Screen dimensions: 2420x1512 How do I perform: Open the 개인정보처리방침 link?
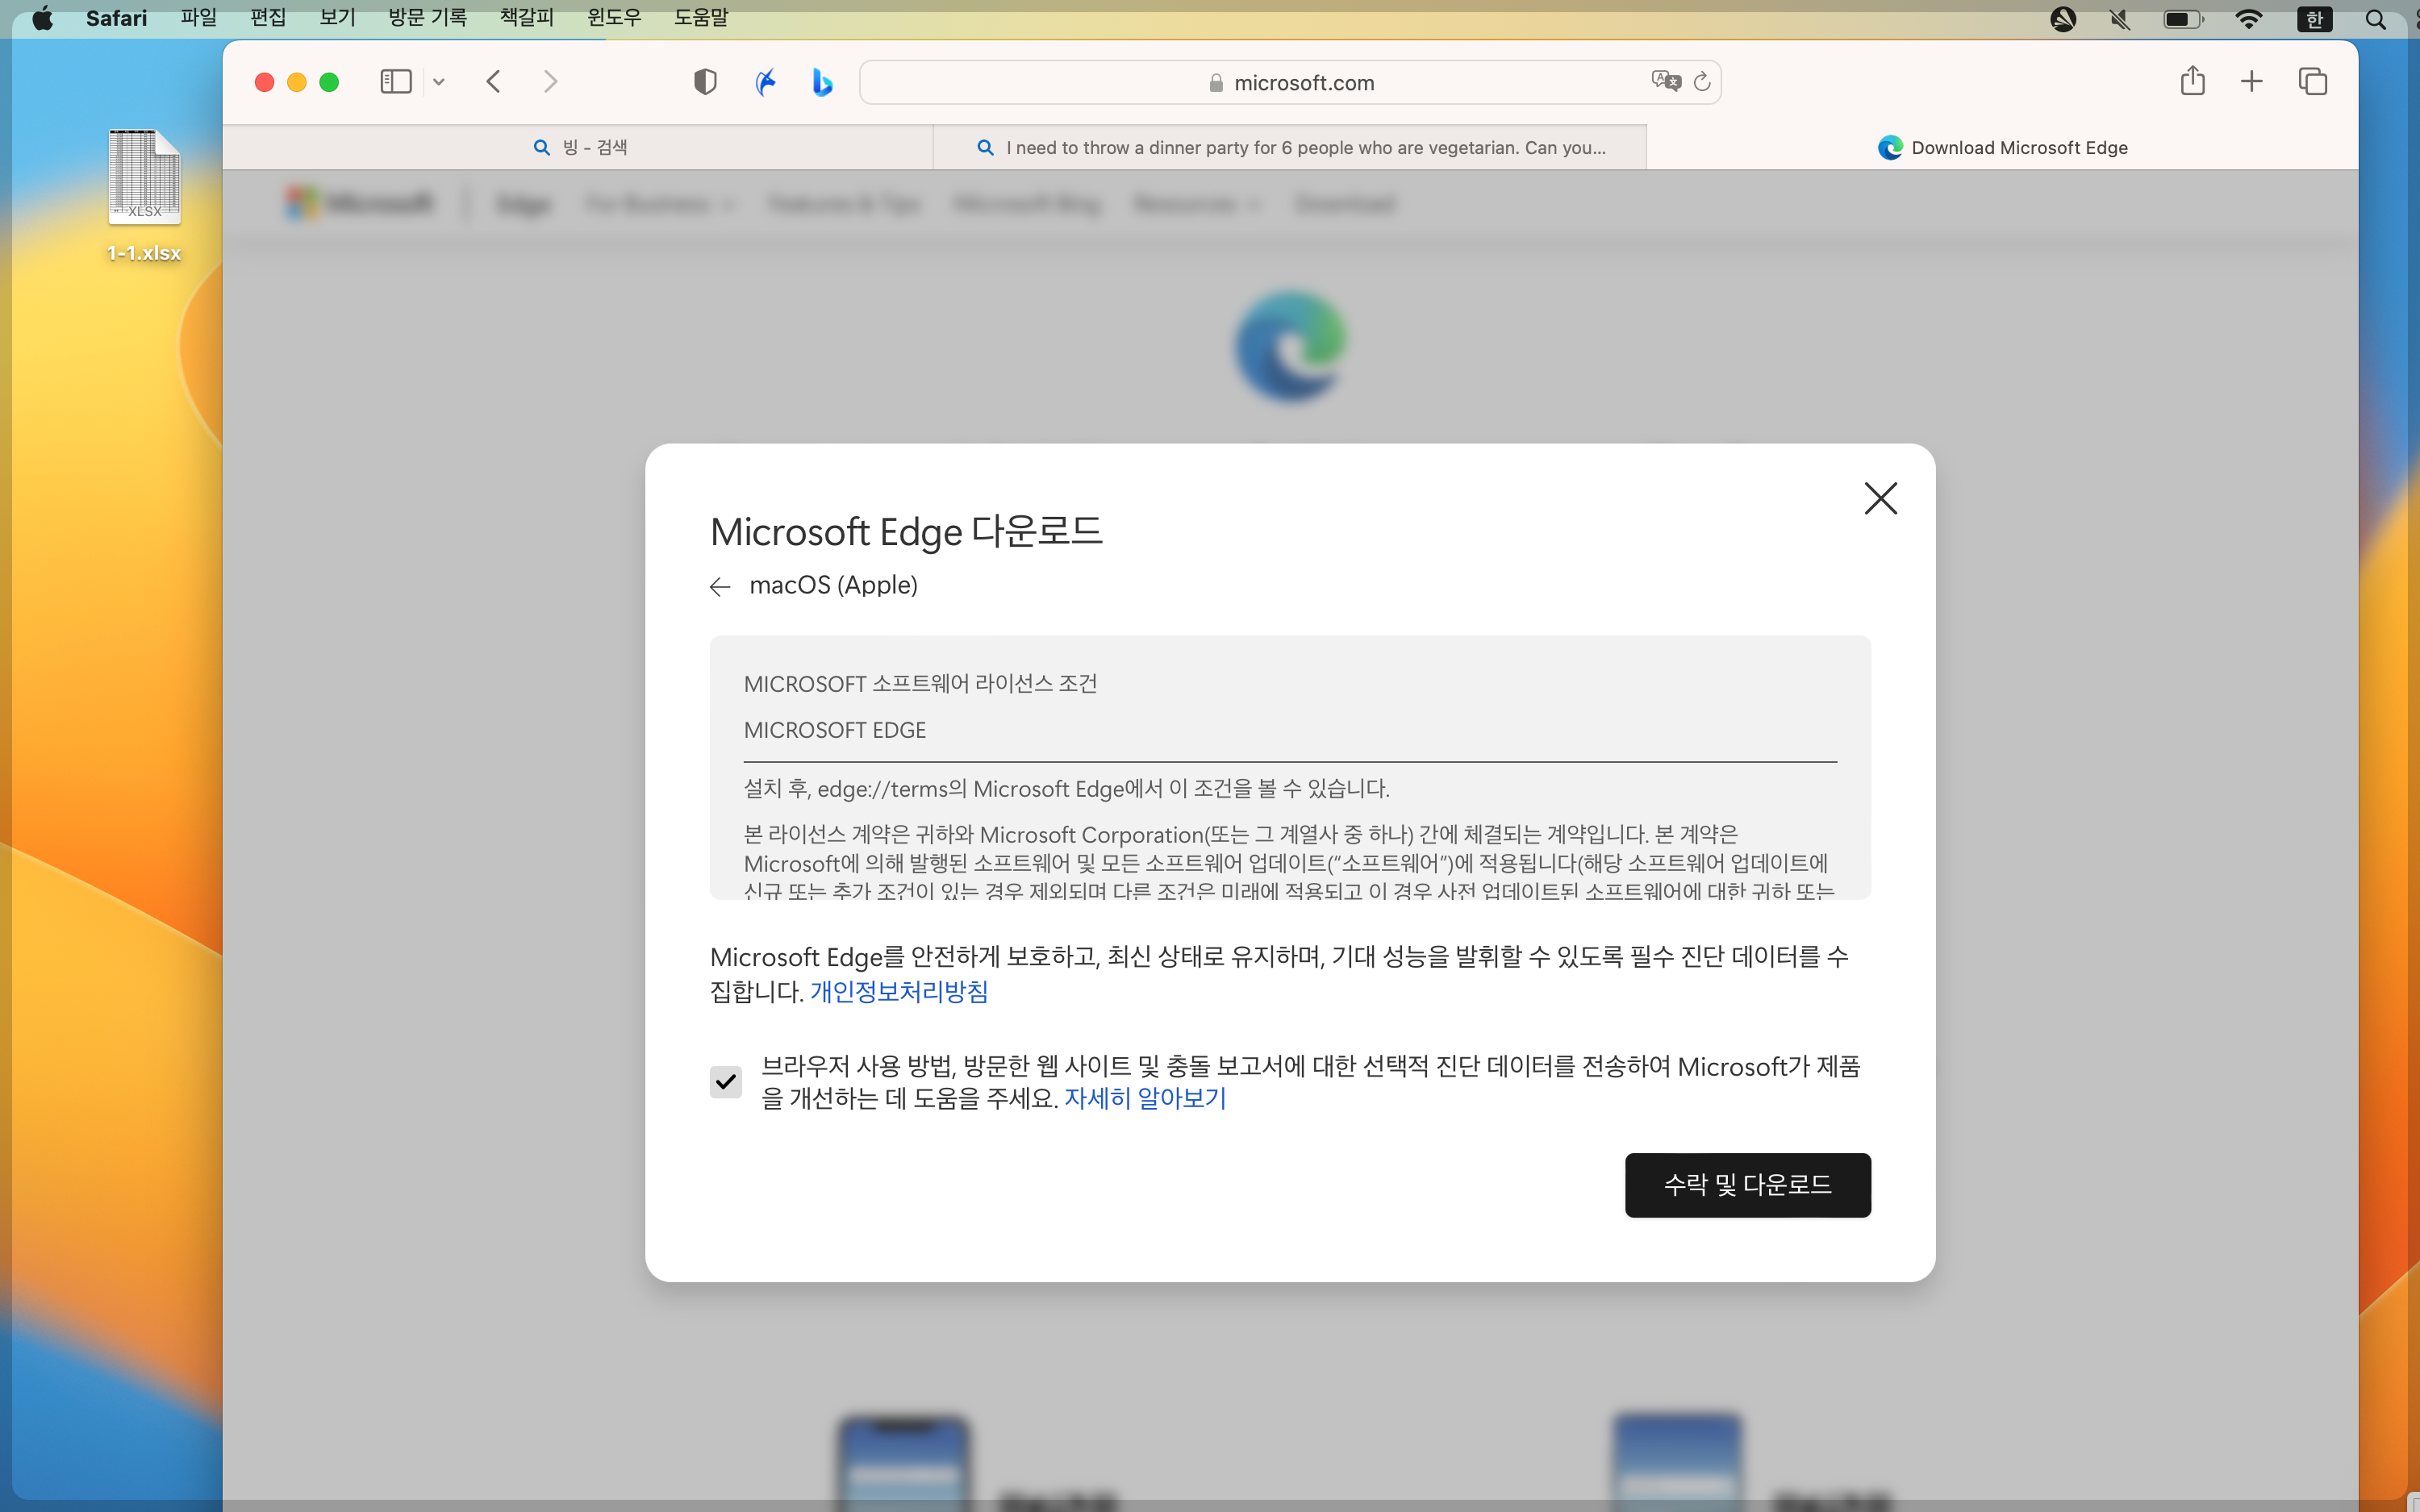click(x=898, y=991)
